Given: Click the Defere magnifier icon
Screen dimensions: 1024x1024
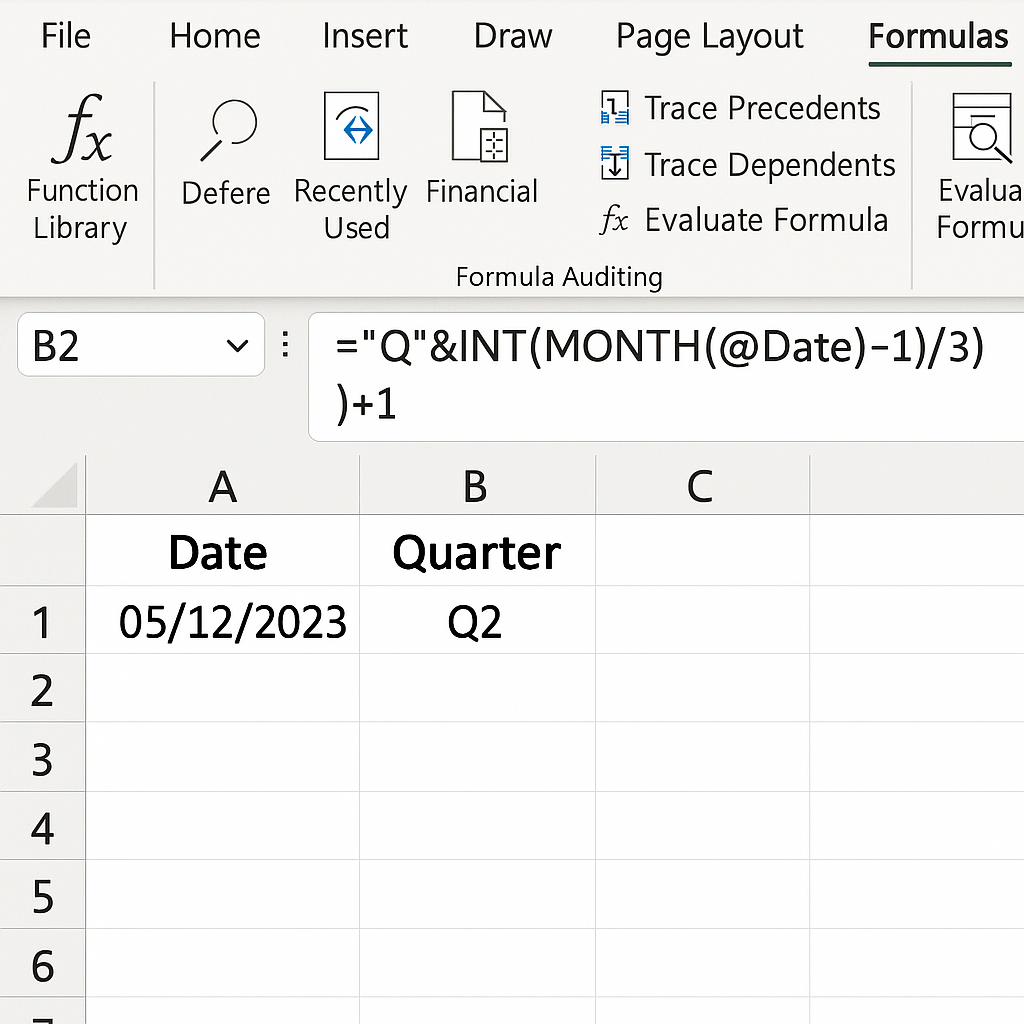Looking at the screenshot, I should pyautogui.click(x=228, y=129).
